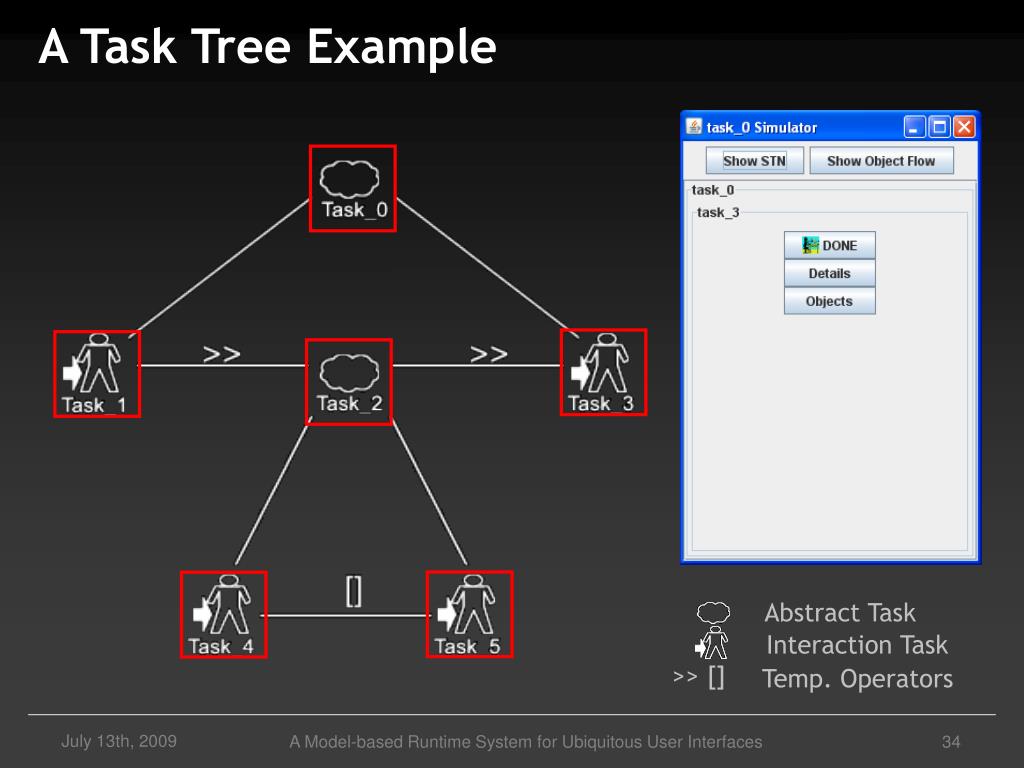Image resolution: width=1024 pixels, height=768 pixels.
Task: Select the Task_5 interaction task node
Action: tap(469, 614)
